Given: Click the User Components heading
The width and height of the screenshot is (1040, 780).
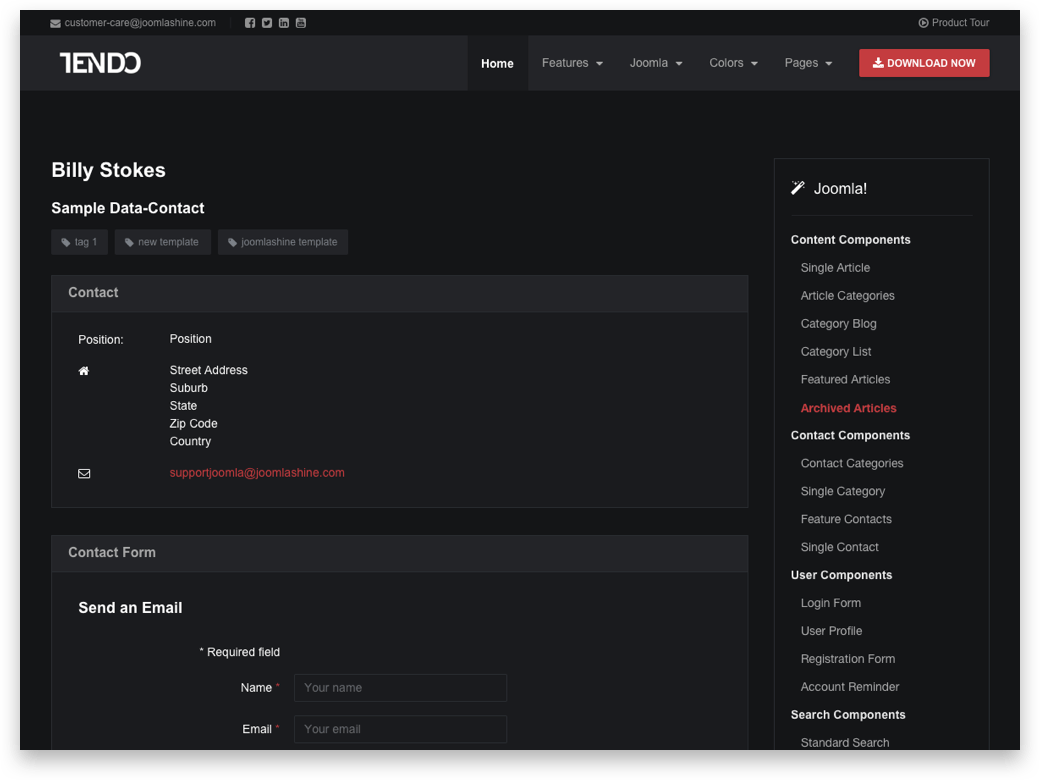Looking at the screenshot, I should [x=841, y=575].
